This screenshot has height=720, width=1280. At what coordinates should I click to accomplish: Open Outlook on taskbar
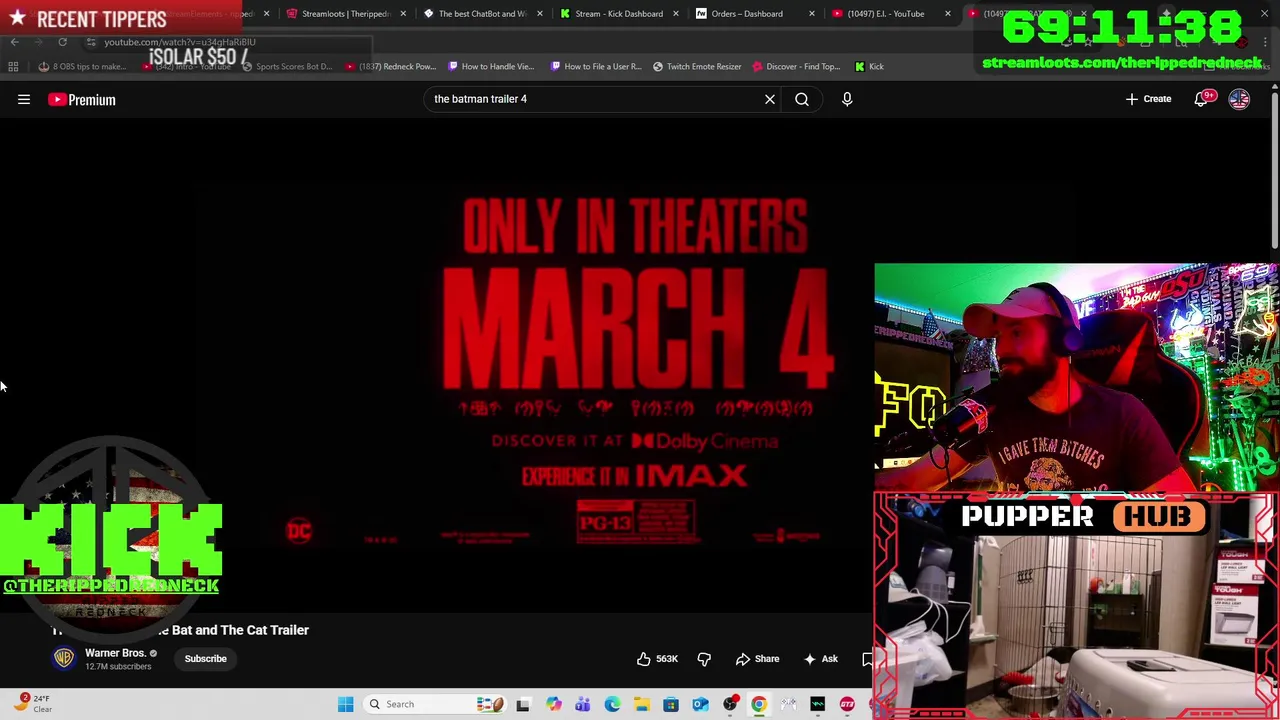(700, 704)
